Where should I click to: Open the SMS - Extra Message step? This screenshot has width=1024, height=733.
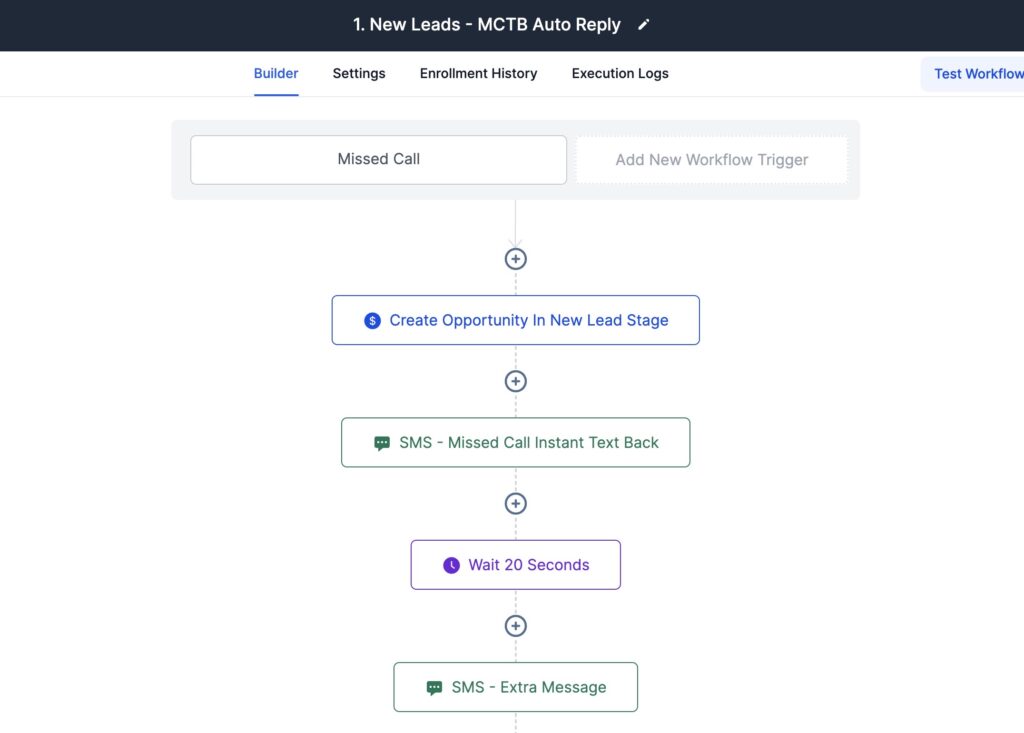click(528, 688)
